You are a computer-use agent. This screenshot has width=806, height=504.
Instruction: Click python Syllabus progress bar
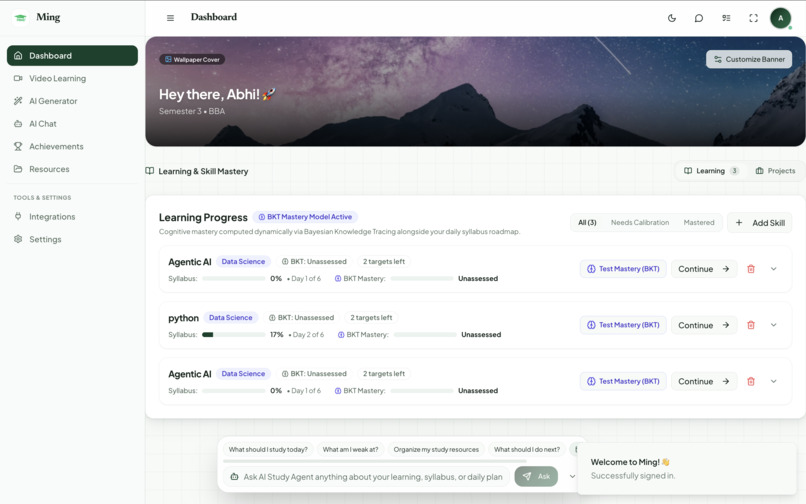(233, 334)
